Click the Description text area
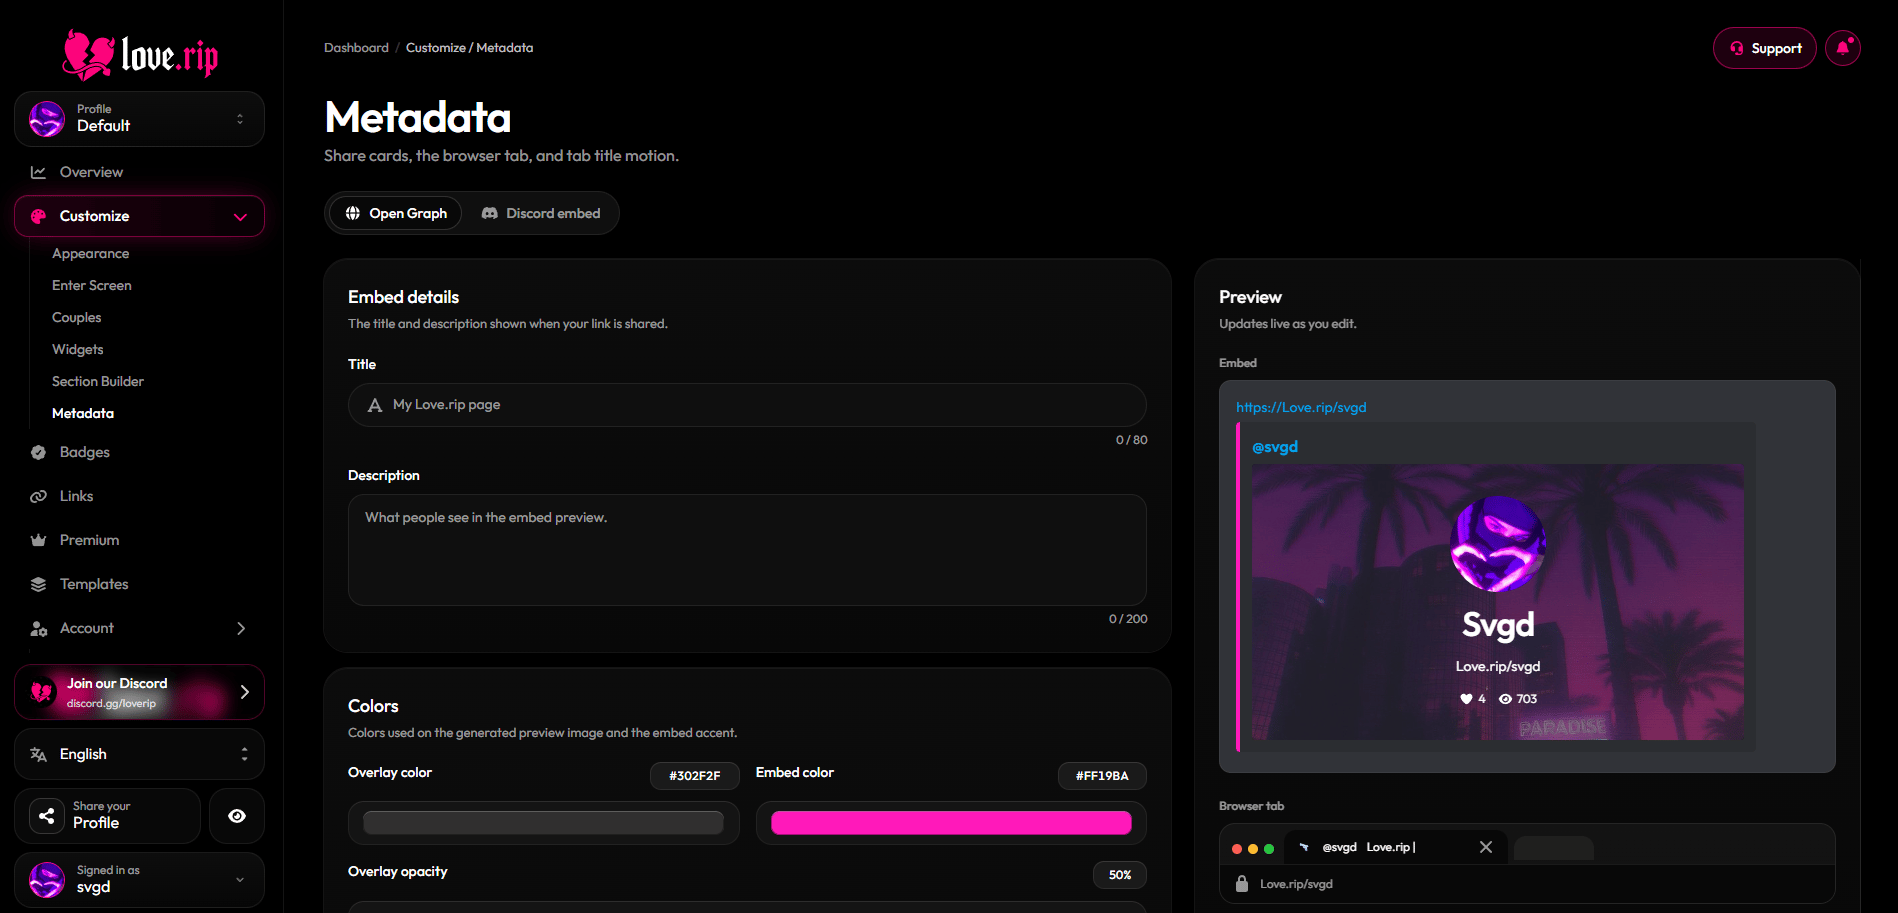This screenshot has width=1898, height=913. pyautogui.click(x=747, y=550)
